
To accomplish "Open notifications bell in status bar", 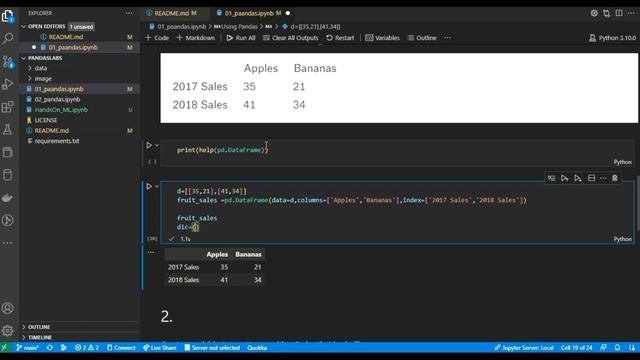I will pyautogui.click(x=618, y=348).
